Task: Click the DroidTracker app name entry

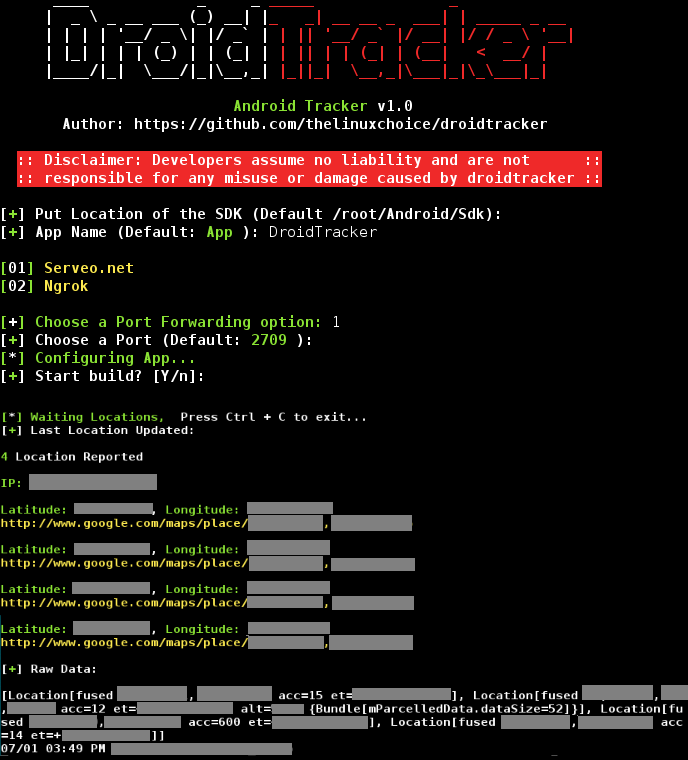Action: [x=323, y=232]
